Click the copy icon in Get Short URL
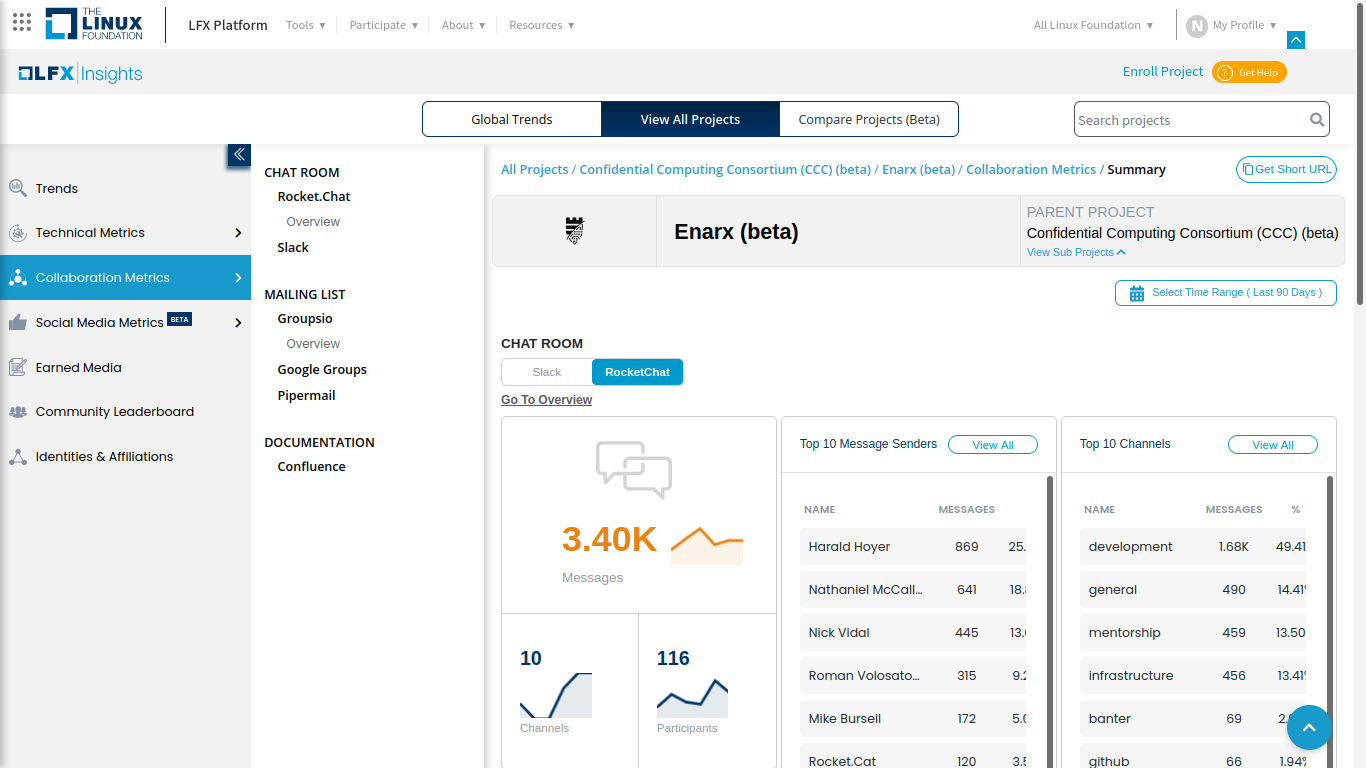The image size is (1366, 768). click(x=1247, y=170)
